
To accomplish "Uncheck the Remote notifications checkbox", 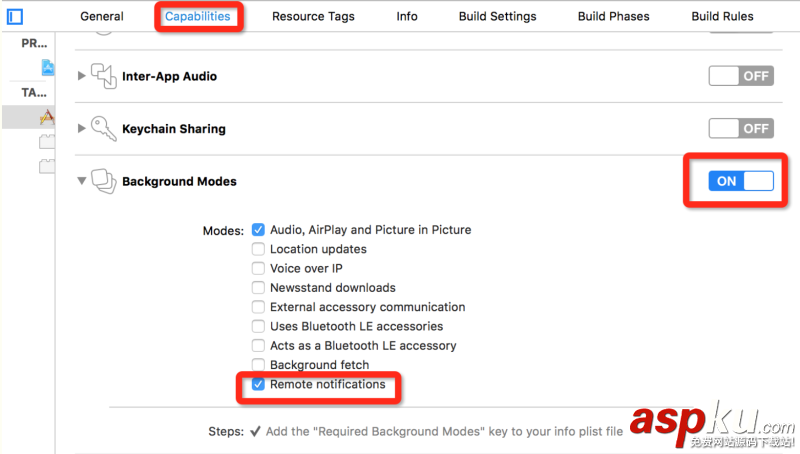I will click(x=259, y=384).
